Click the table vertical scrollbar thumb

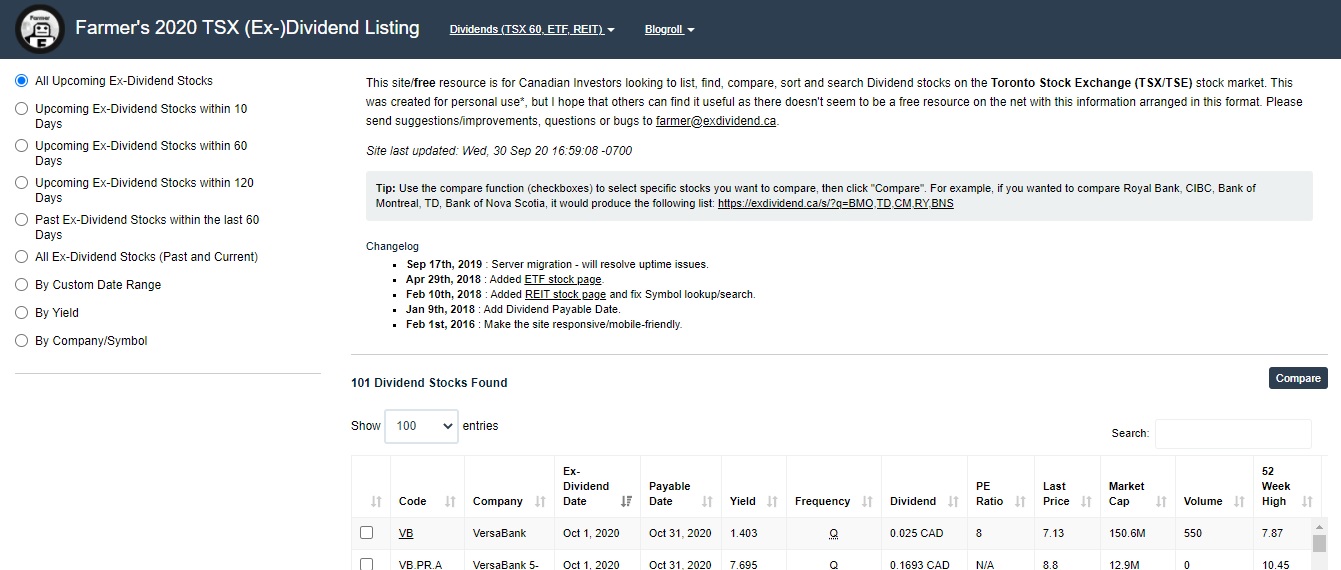pos(1319,544)
